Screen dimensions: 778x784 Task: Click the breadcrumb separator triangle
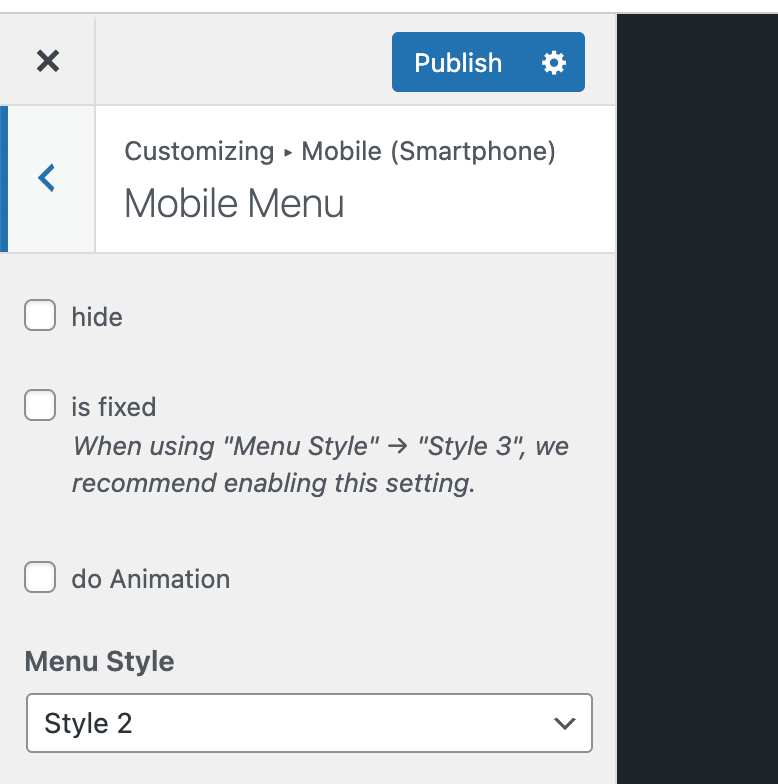pyautogui.click(x=288, y=153)
